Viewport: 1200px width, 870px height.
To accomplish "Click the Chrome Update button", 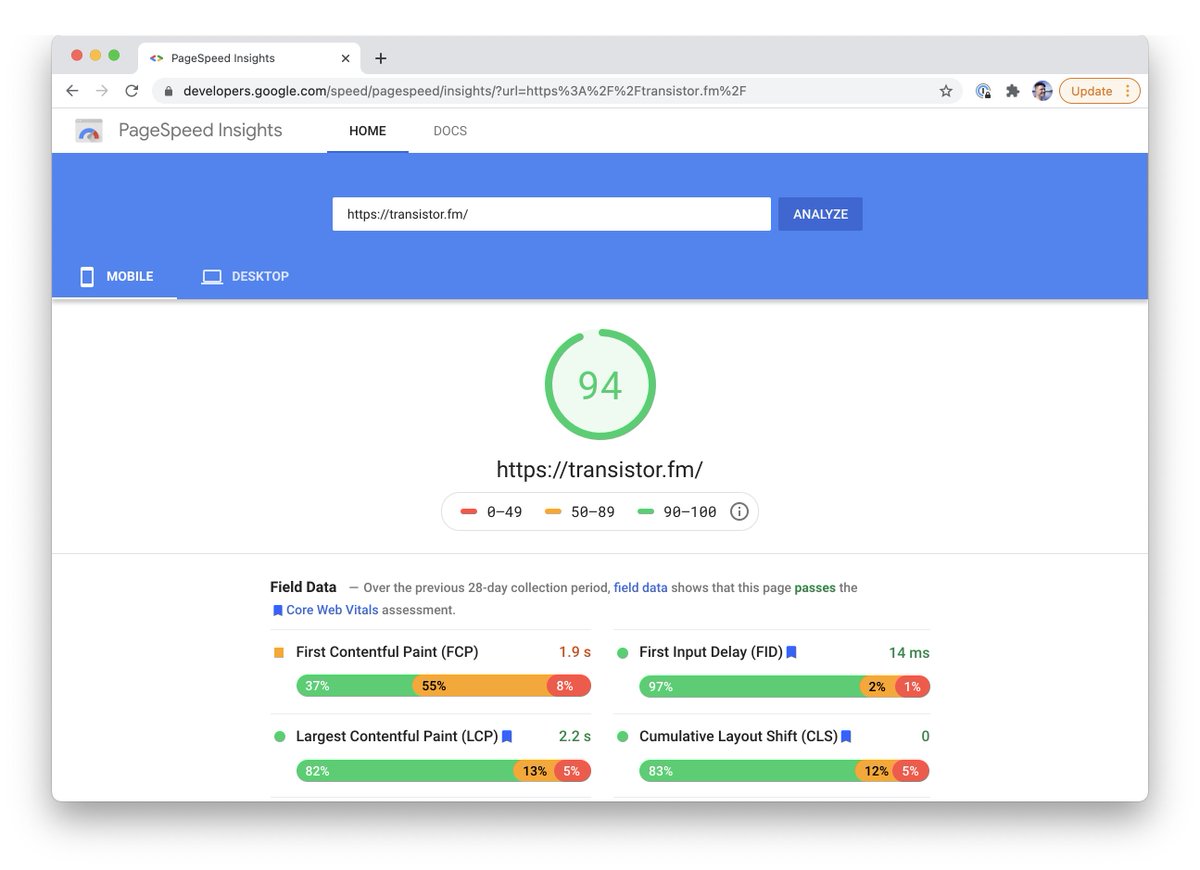I will (1099, 91).
